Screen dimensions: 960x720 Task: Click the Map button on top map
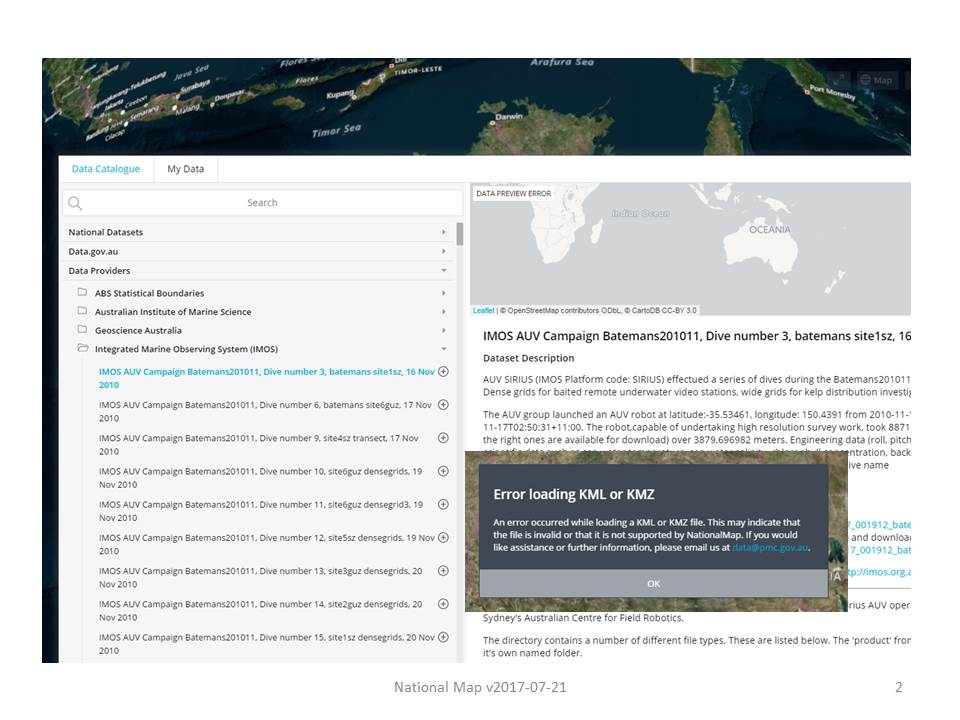(x=877, y=80)
